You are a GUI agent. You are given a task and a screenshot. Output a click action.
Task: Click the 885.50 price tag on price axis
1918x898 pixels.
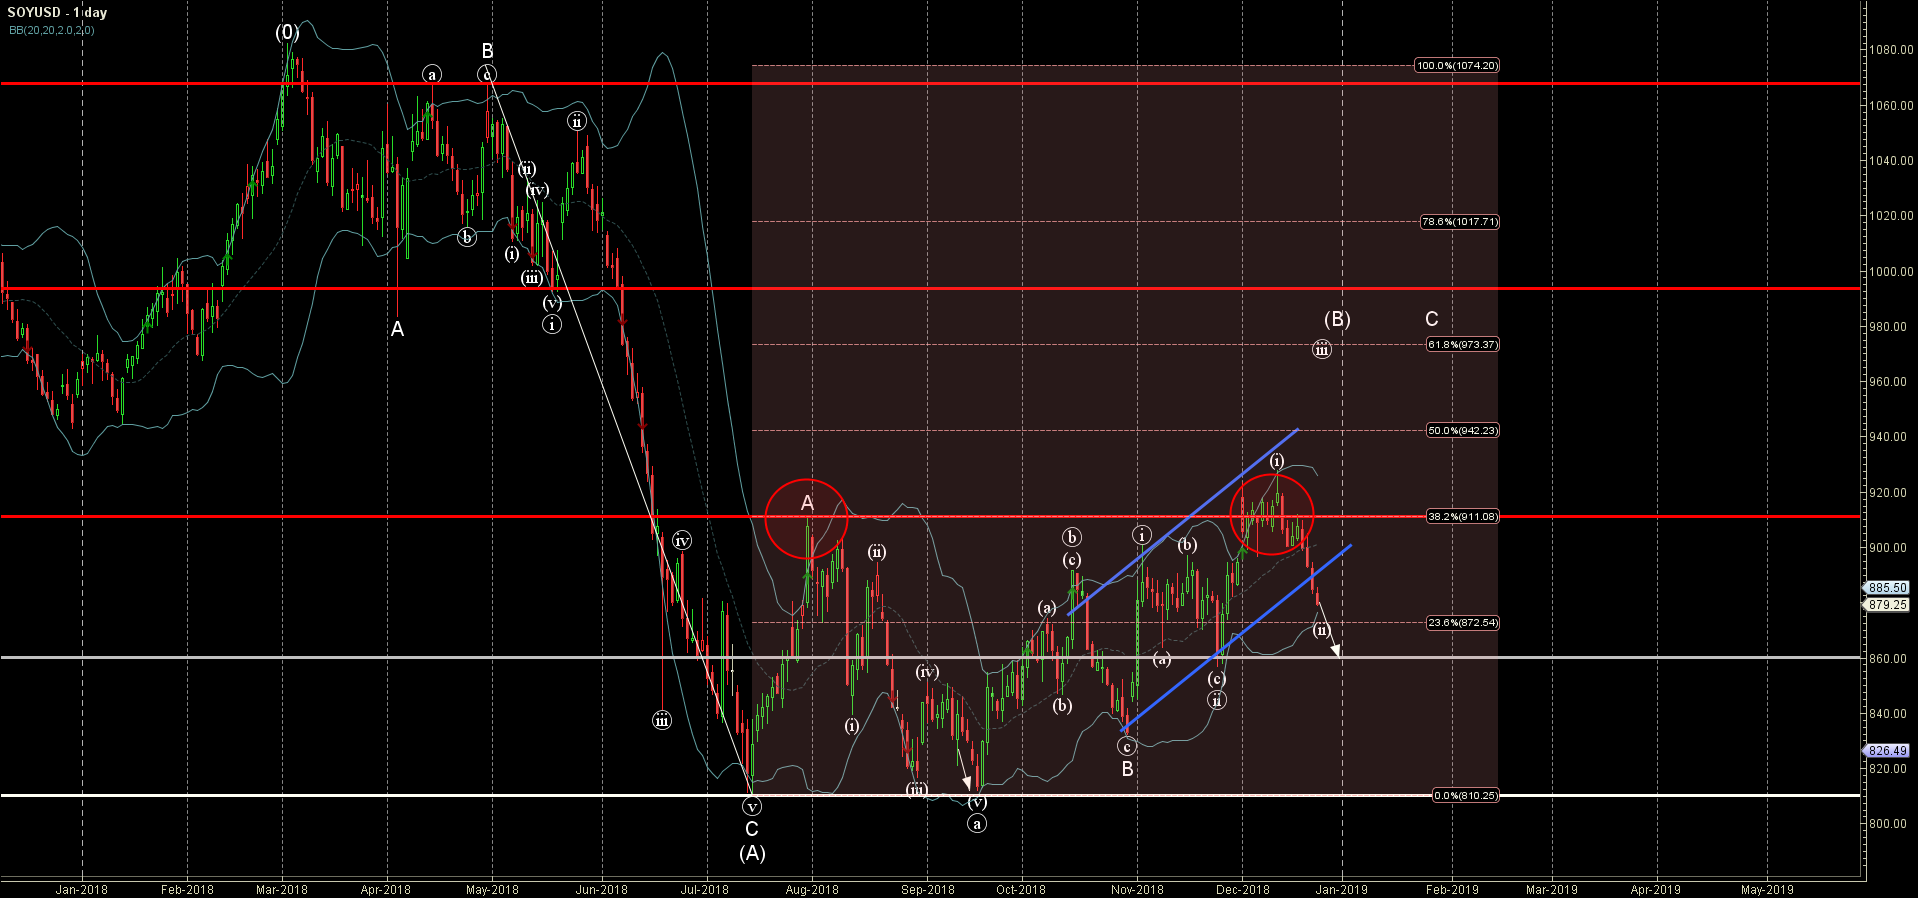[x=1887, y=588]
